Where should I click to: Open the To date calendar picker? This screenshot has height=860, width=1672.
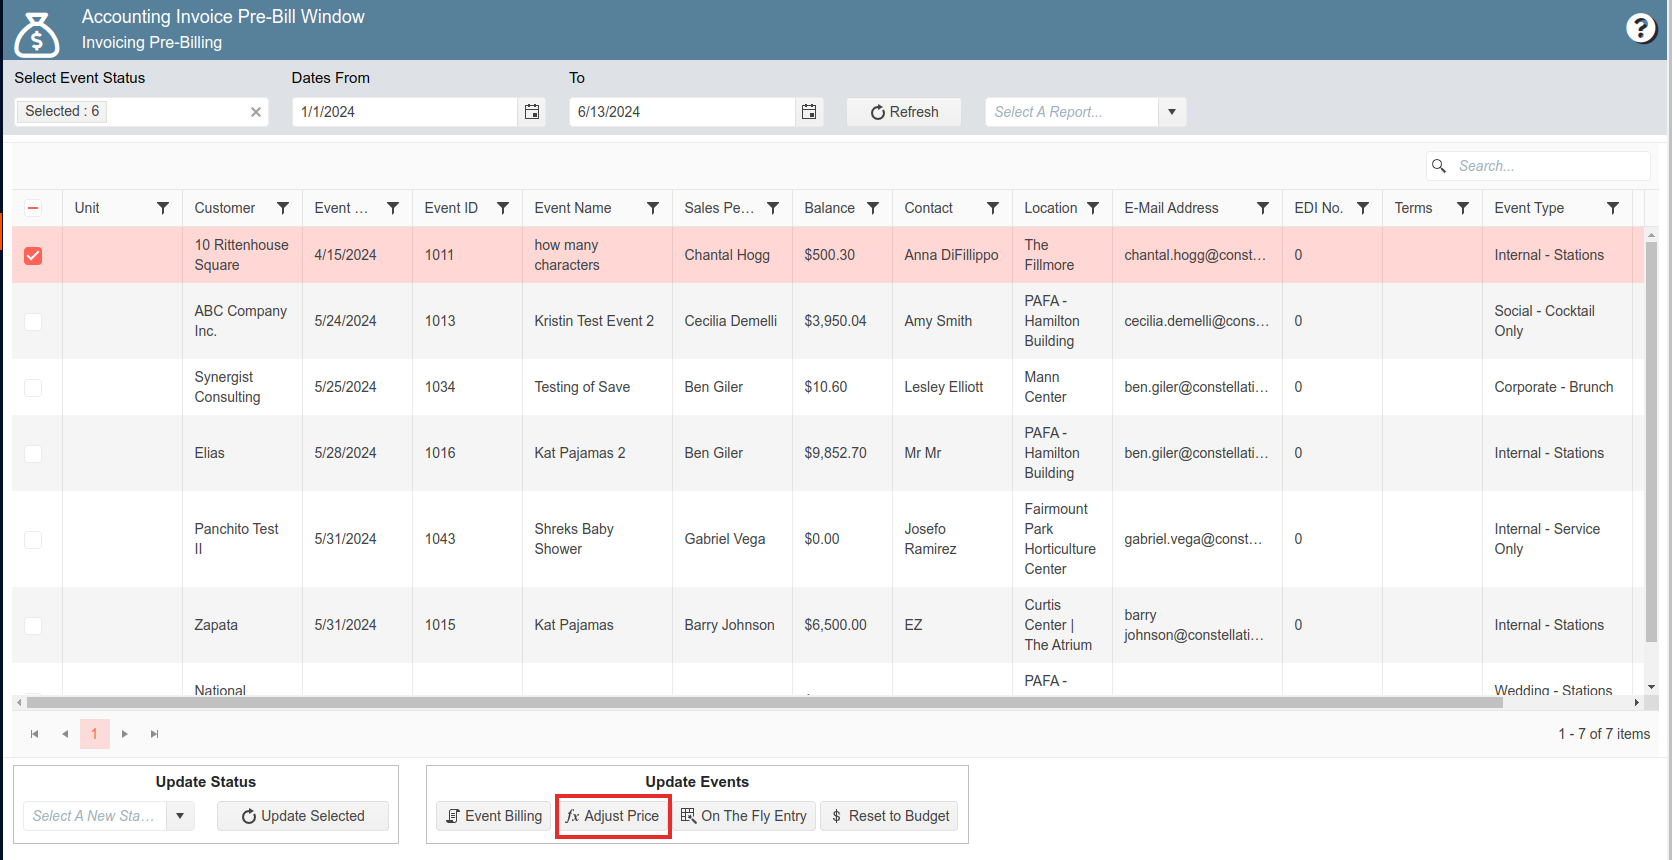[x=809, y=112]
